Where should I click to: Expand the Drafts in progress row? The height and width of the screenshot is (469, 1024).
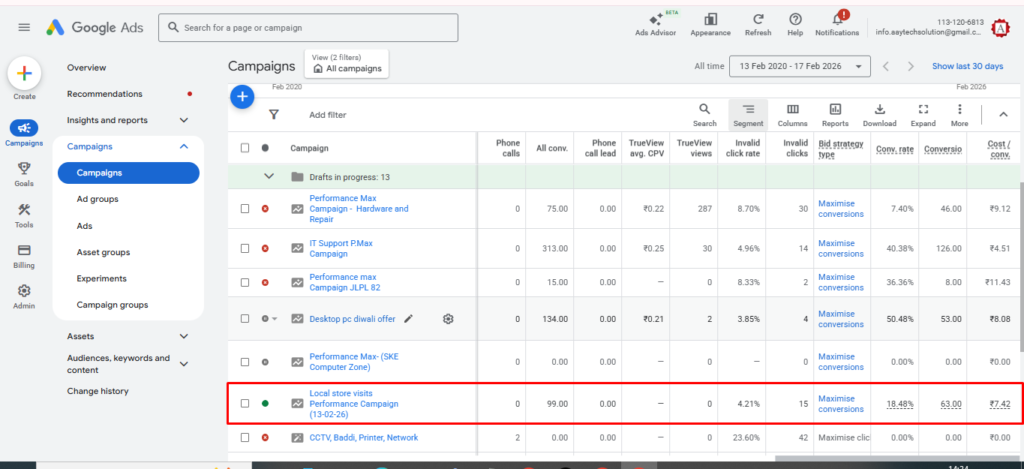pos(268,176)
